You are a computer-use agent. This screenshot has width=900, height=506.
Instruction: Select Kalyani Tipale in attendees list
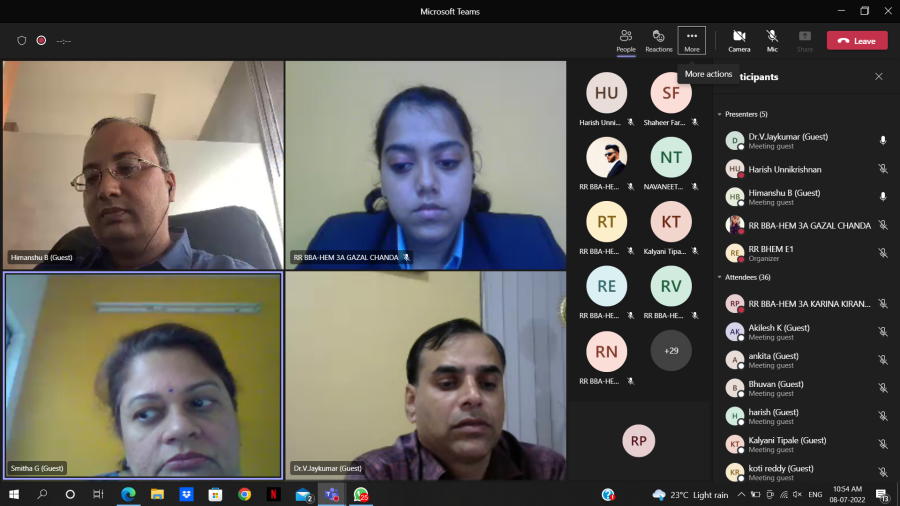point(787,440)
